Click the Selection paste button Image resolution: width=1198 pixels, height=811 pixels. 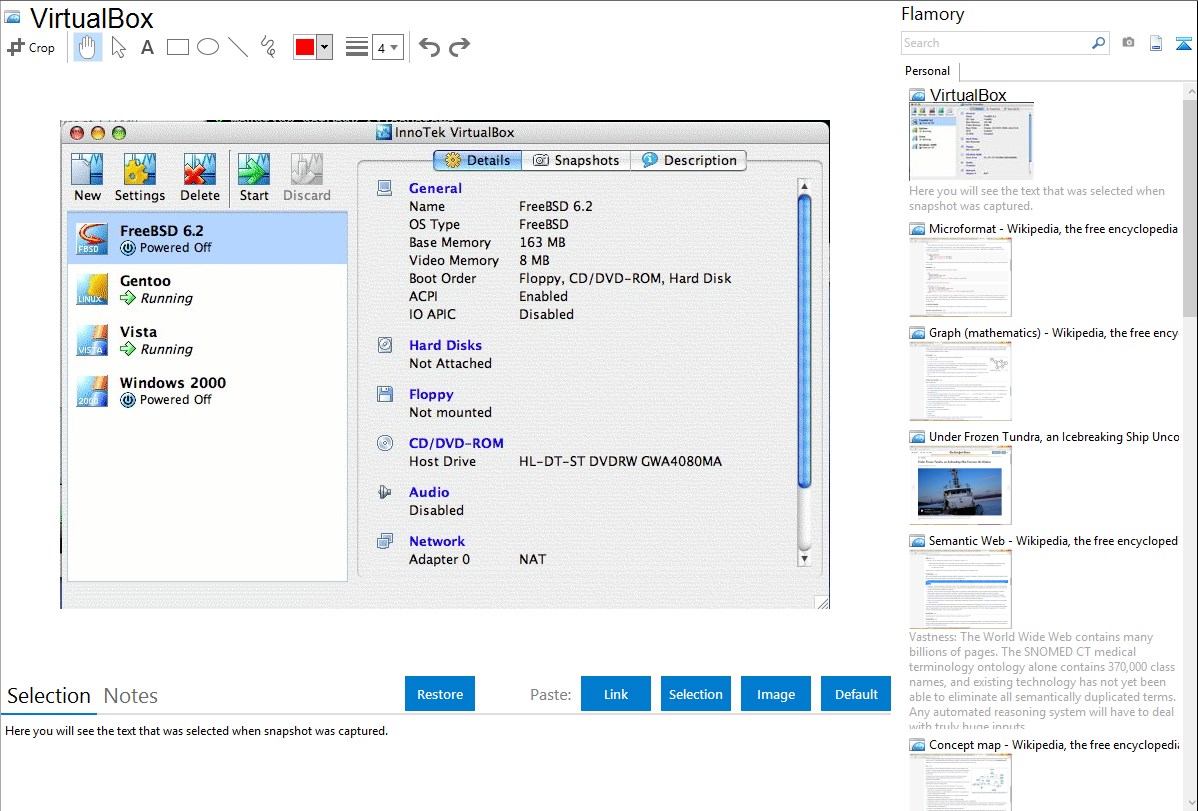pyautogui.click(x=696, y=694)
